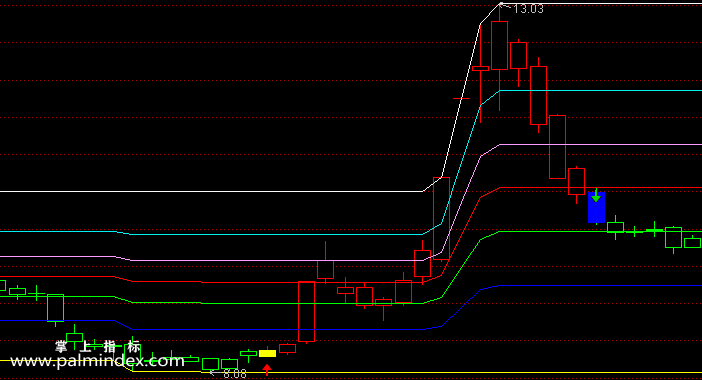Click the green down-arrow sell signal
The height and width of the screenshot is (380, 702).
(596, 196)
